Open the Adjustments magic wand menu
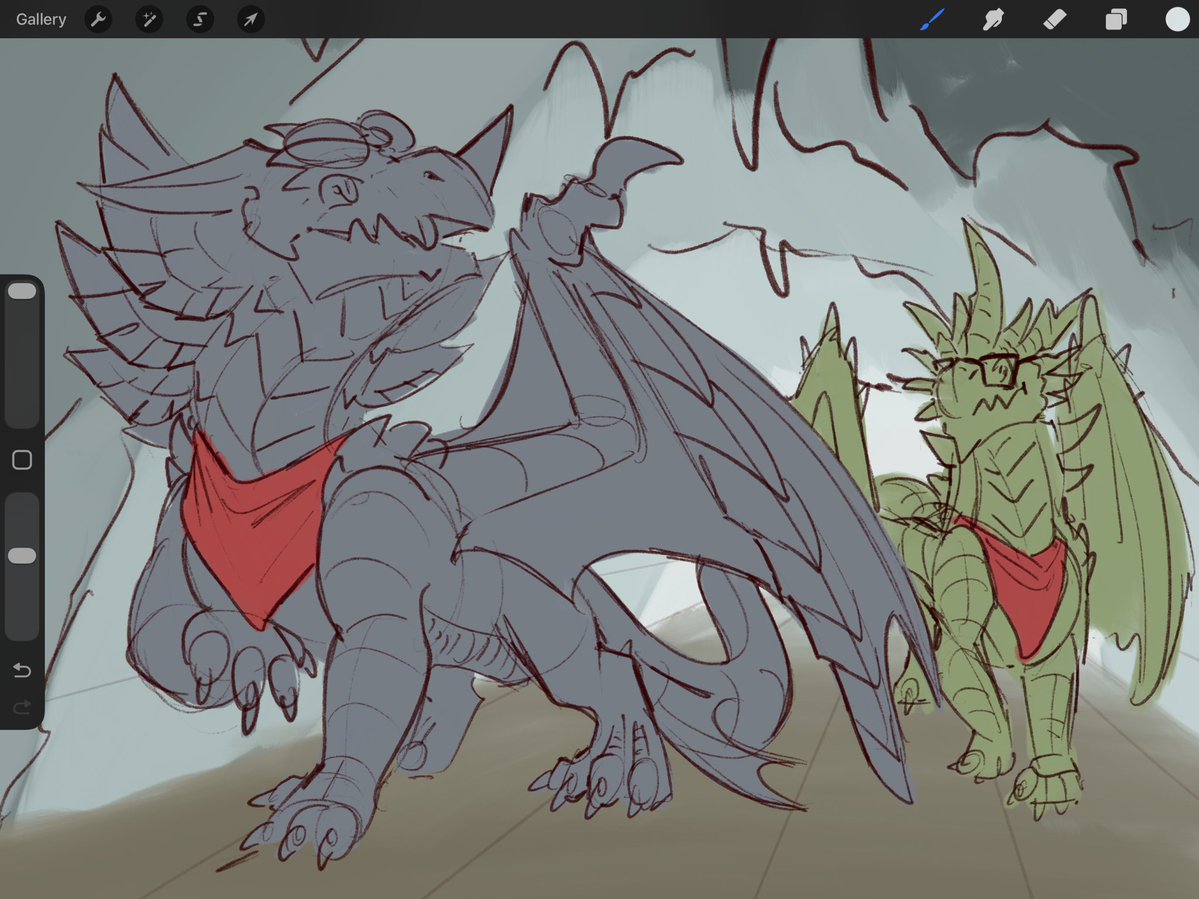Viewport: 1199px width, 899px height. (x=149, y=19)
